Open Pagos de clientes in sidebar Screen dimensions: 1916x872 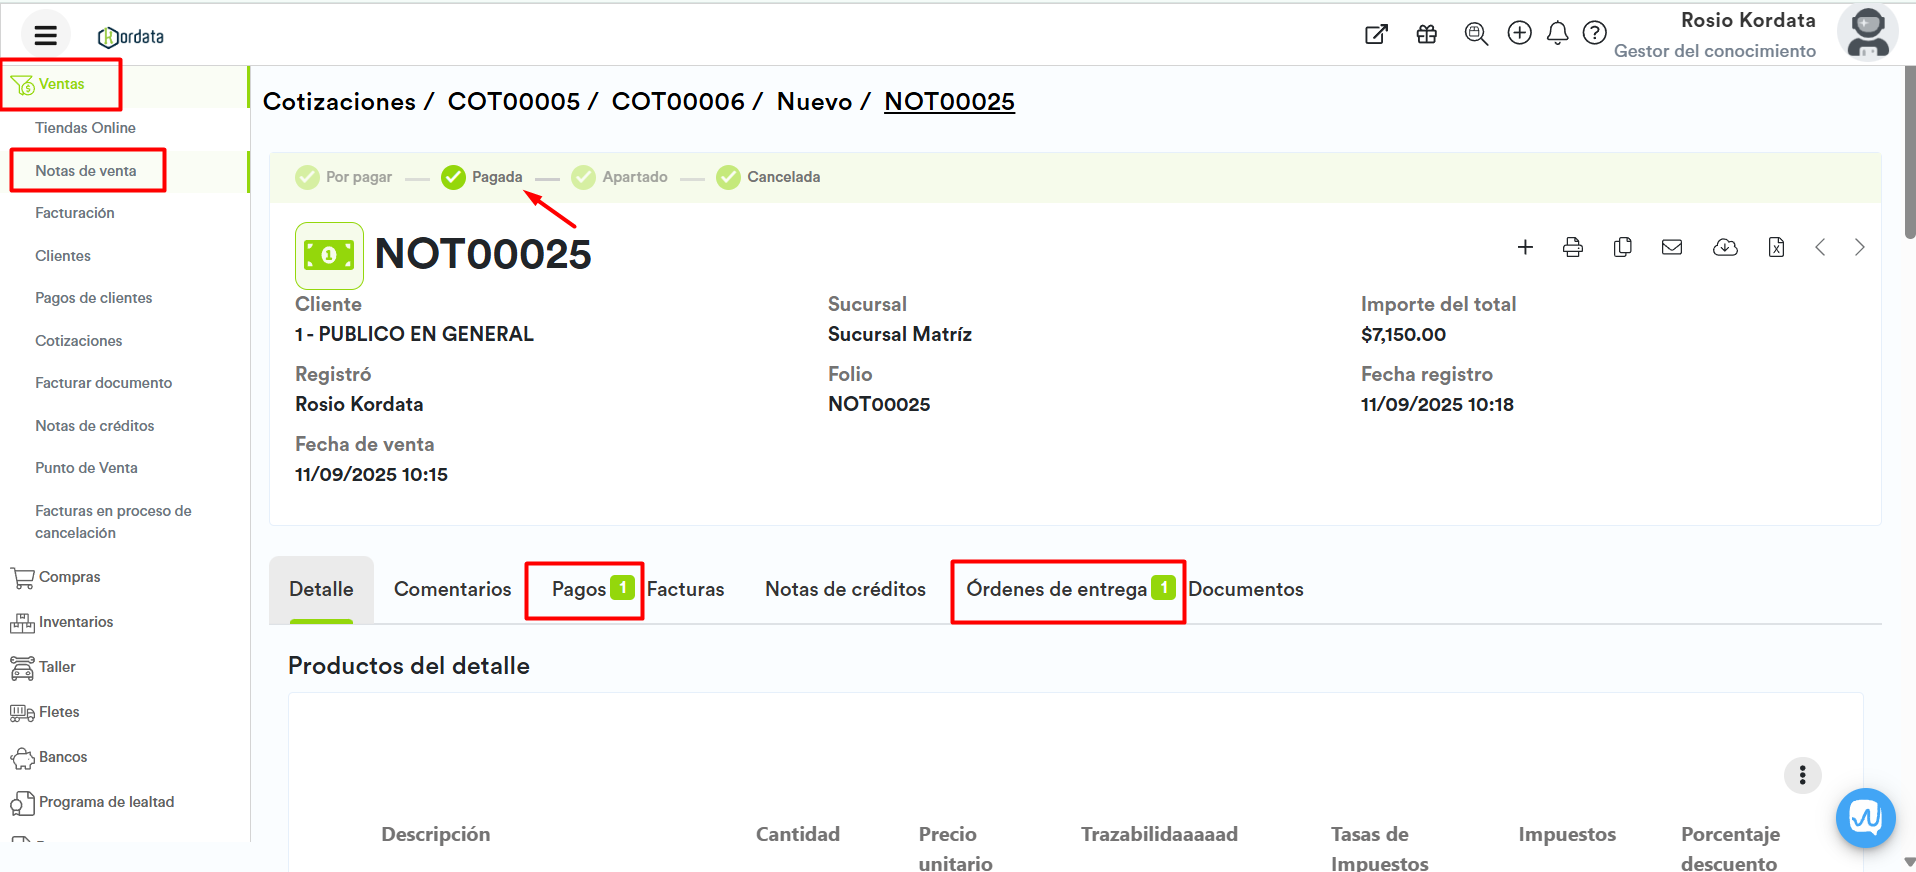point(93,298)
